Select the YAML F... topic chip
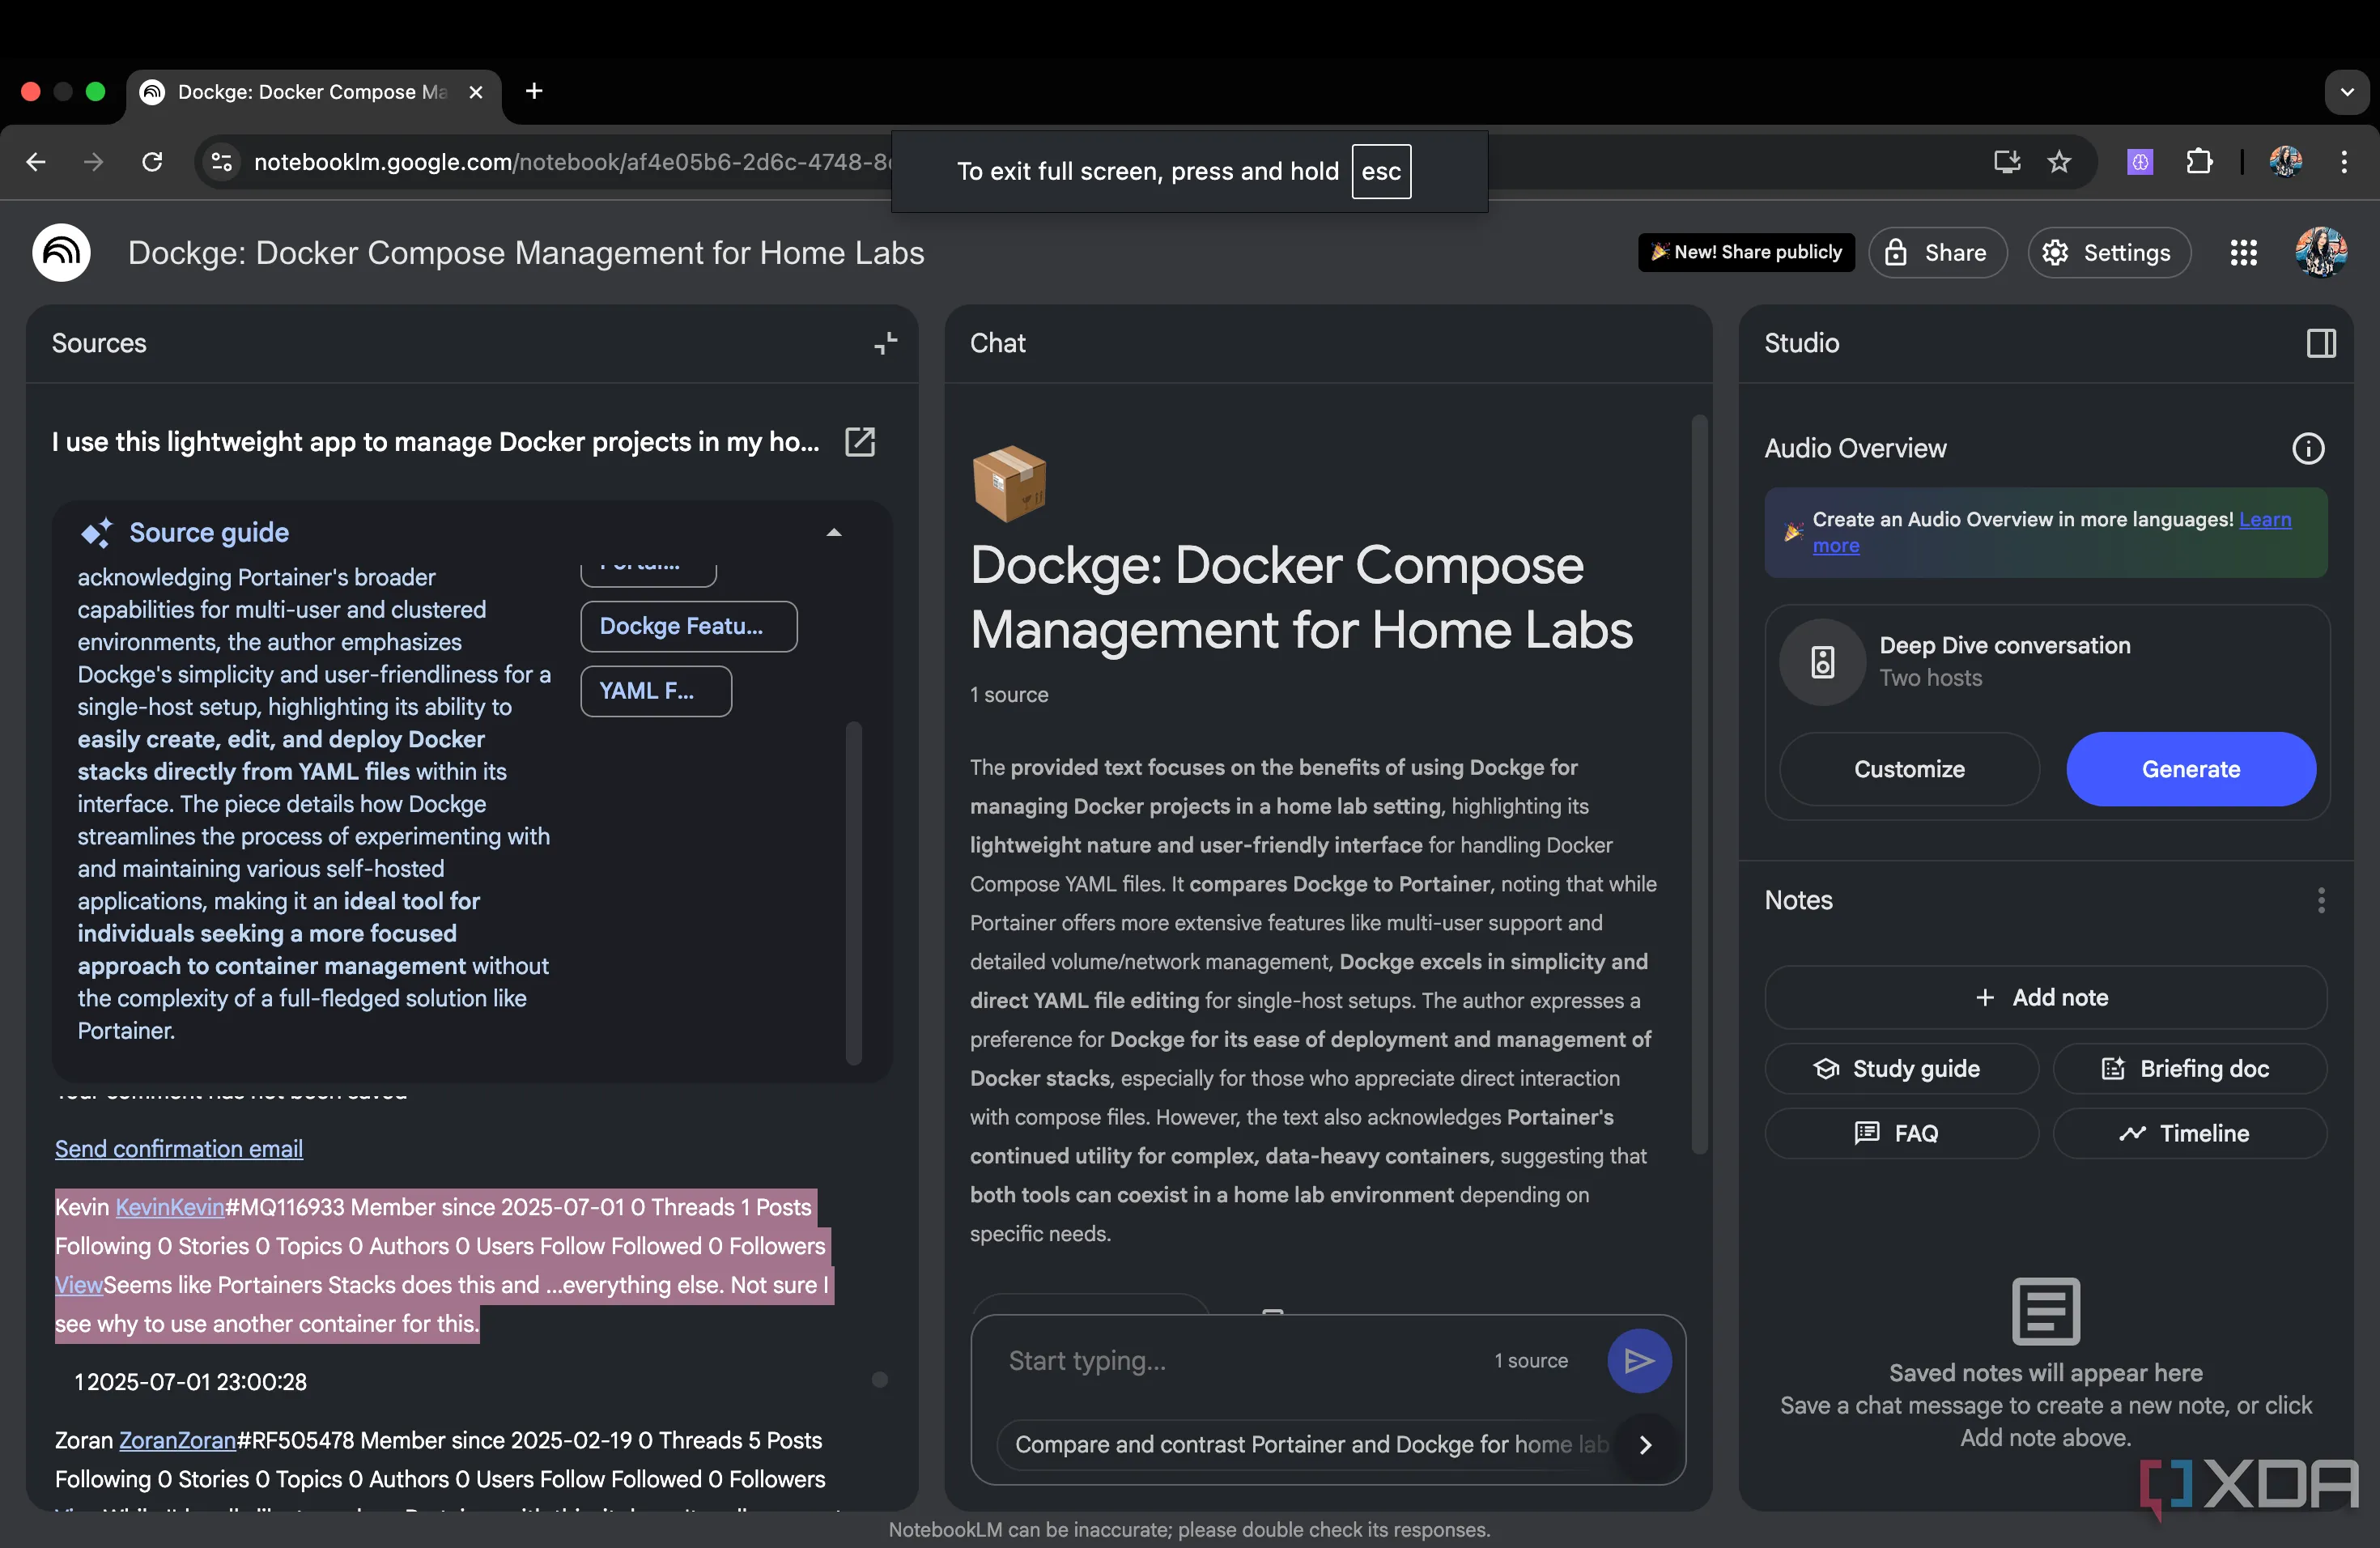Screen dimensions: 2380x1548 click(x=656, y=691)
